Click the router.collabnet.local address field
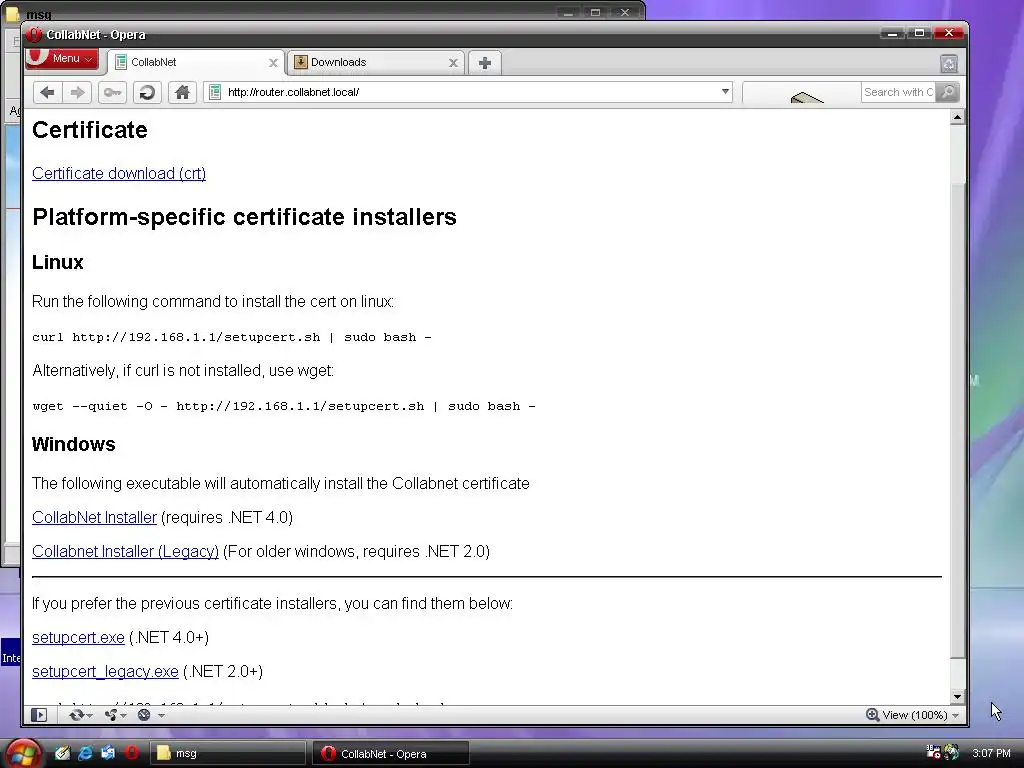The image size is (1024, 768). 470,92
